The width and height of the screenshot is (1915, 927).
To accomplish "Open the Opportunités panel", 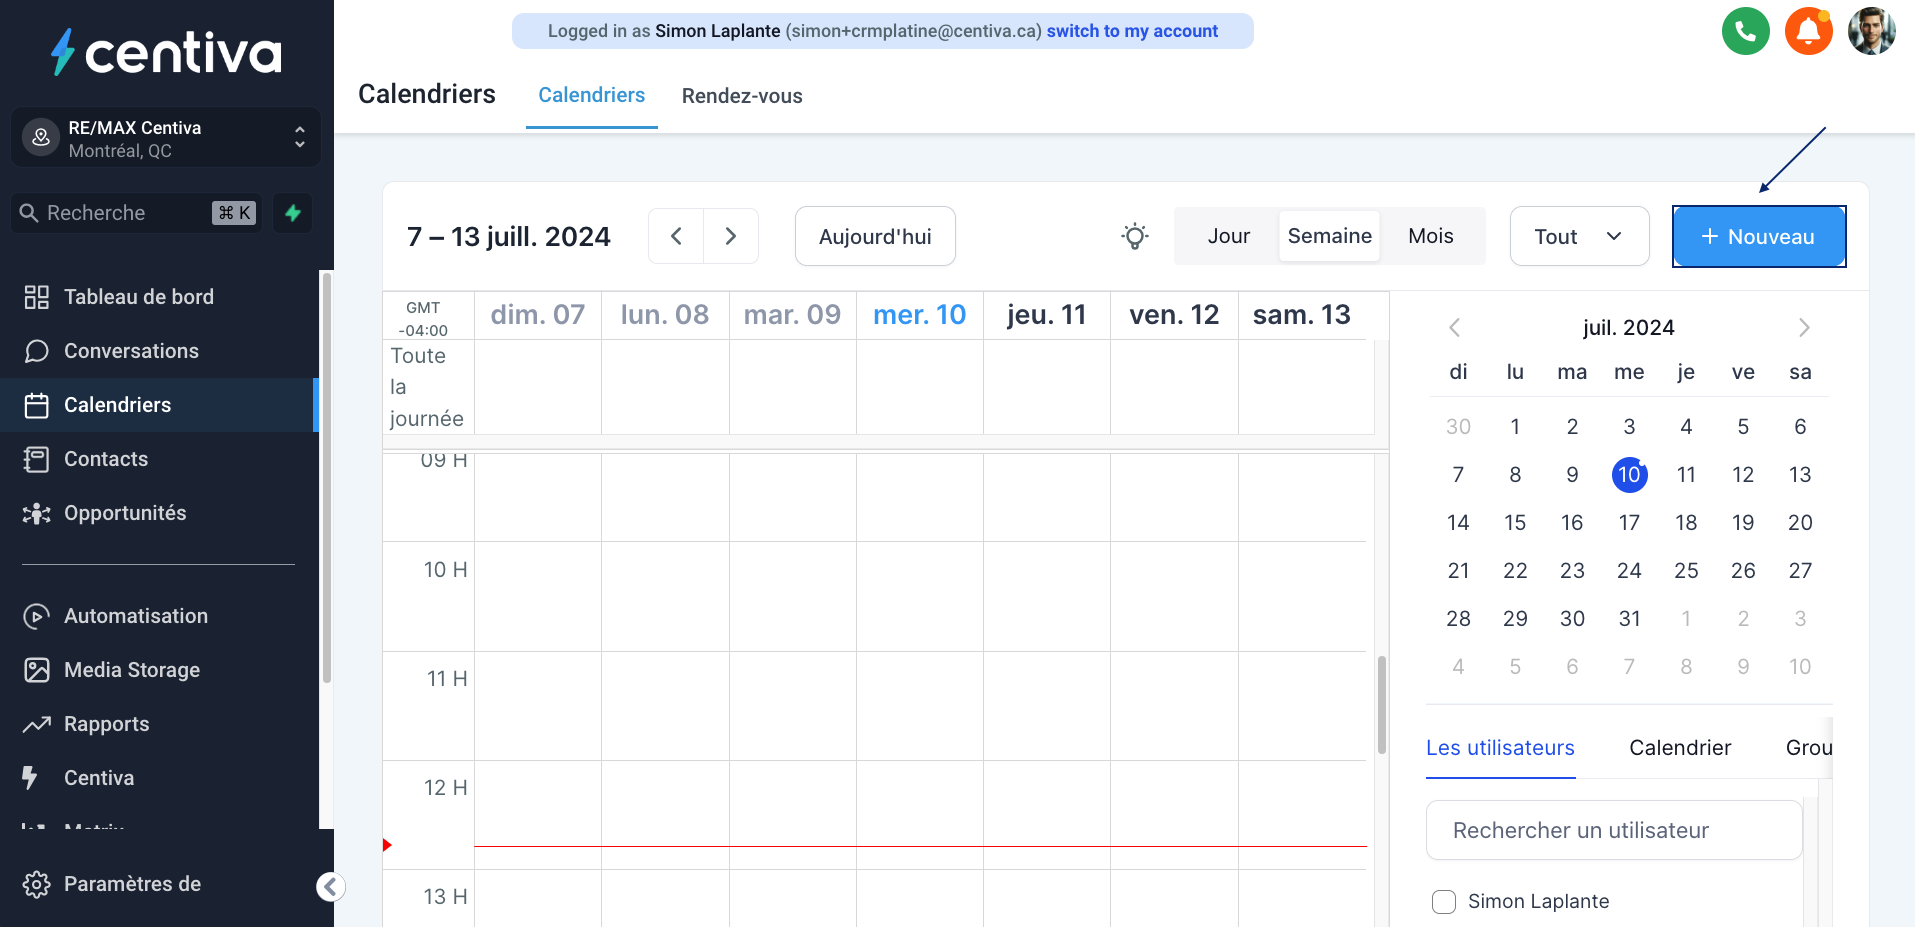I will tap(125, 513).
